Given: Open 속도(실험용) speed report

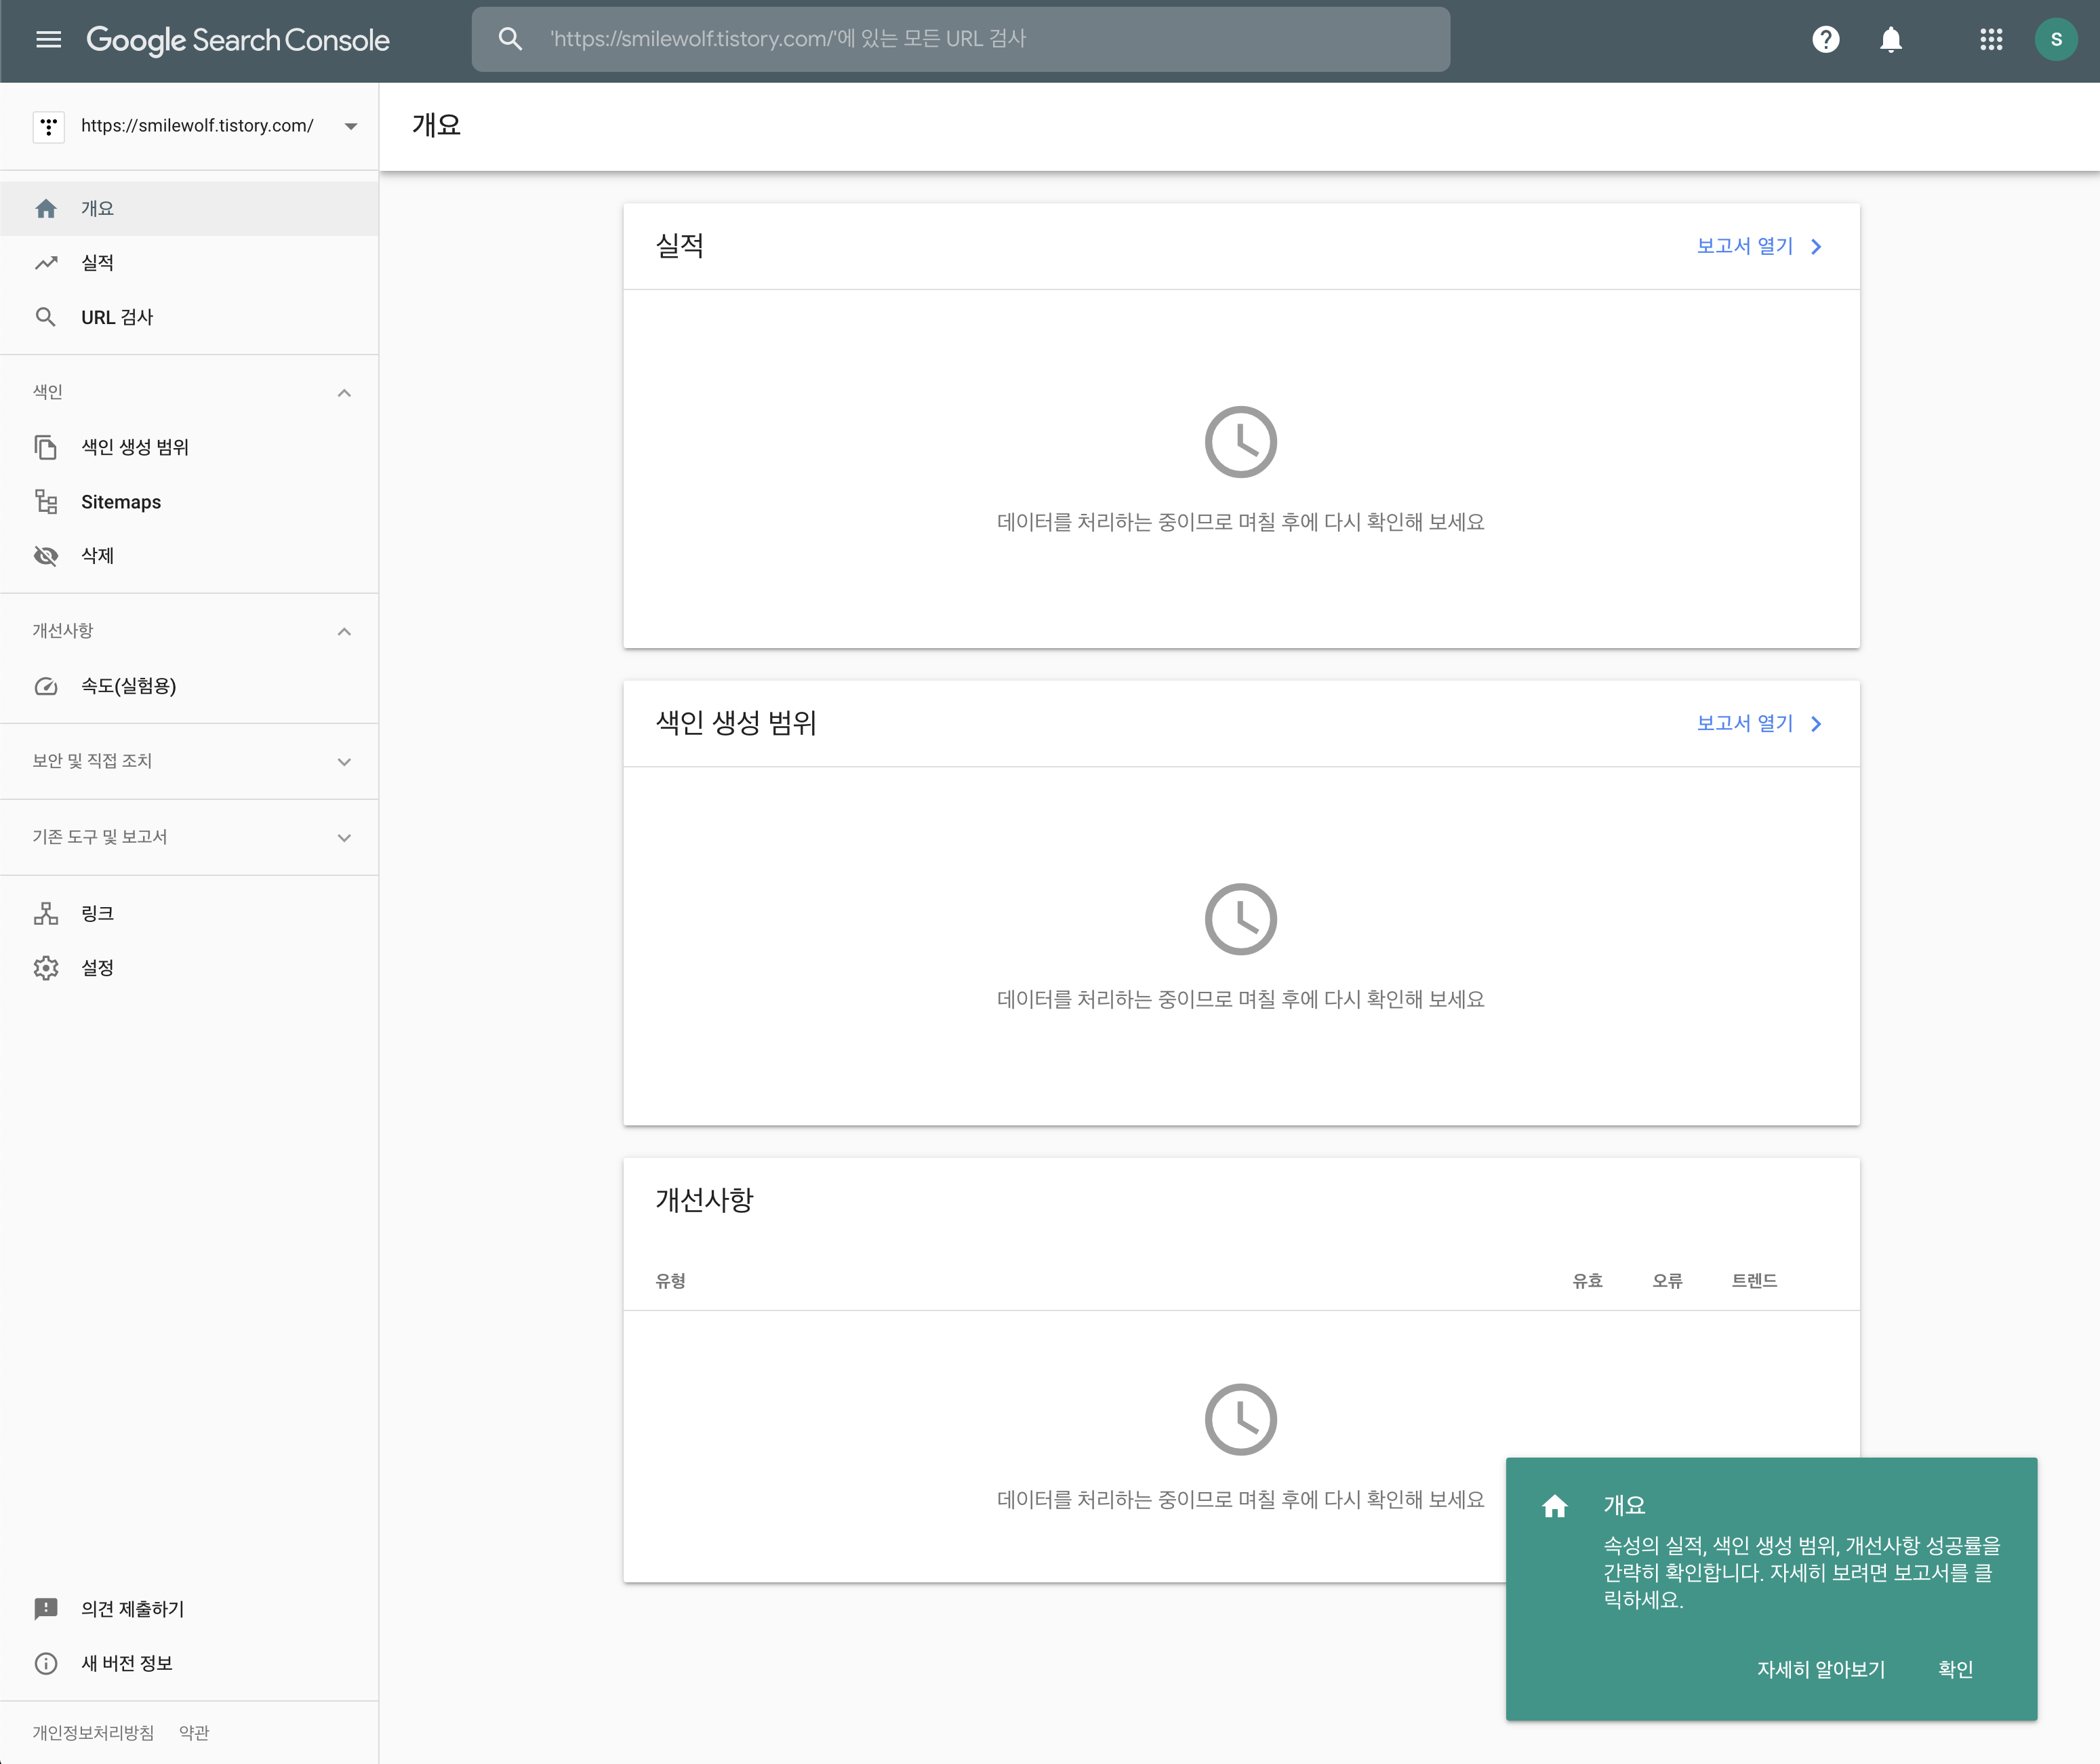Looking at the screenshot, I should coord(128,686).
